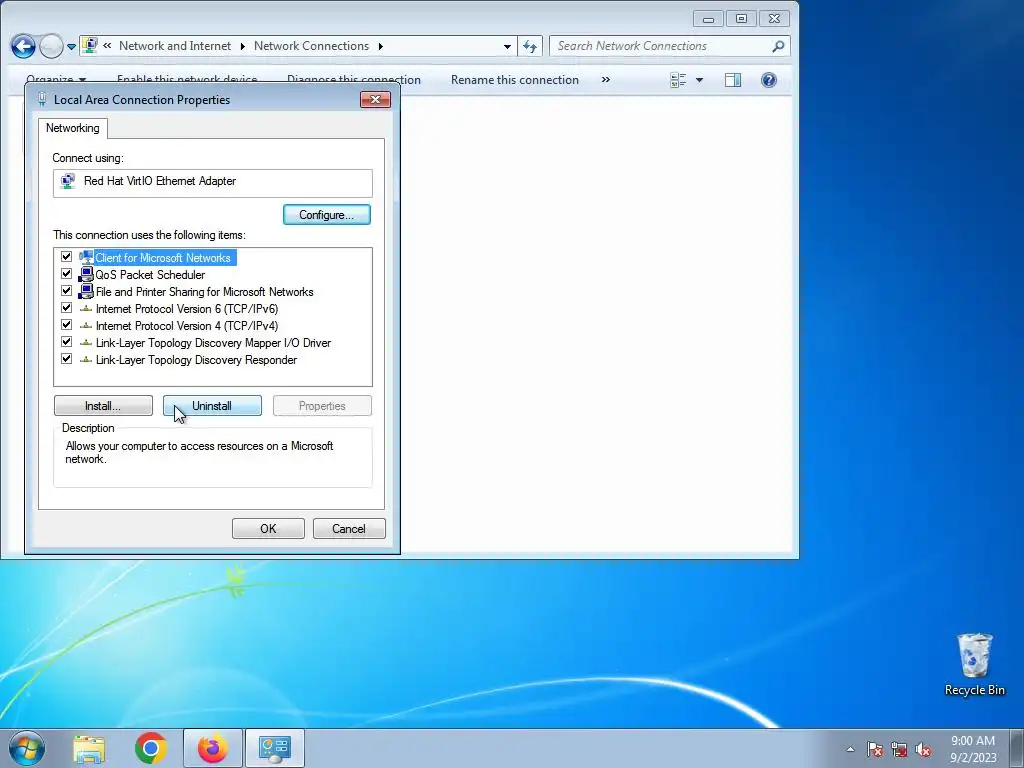Launch Firefox from taskbar

click(213, 748)
